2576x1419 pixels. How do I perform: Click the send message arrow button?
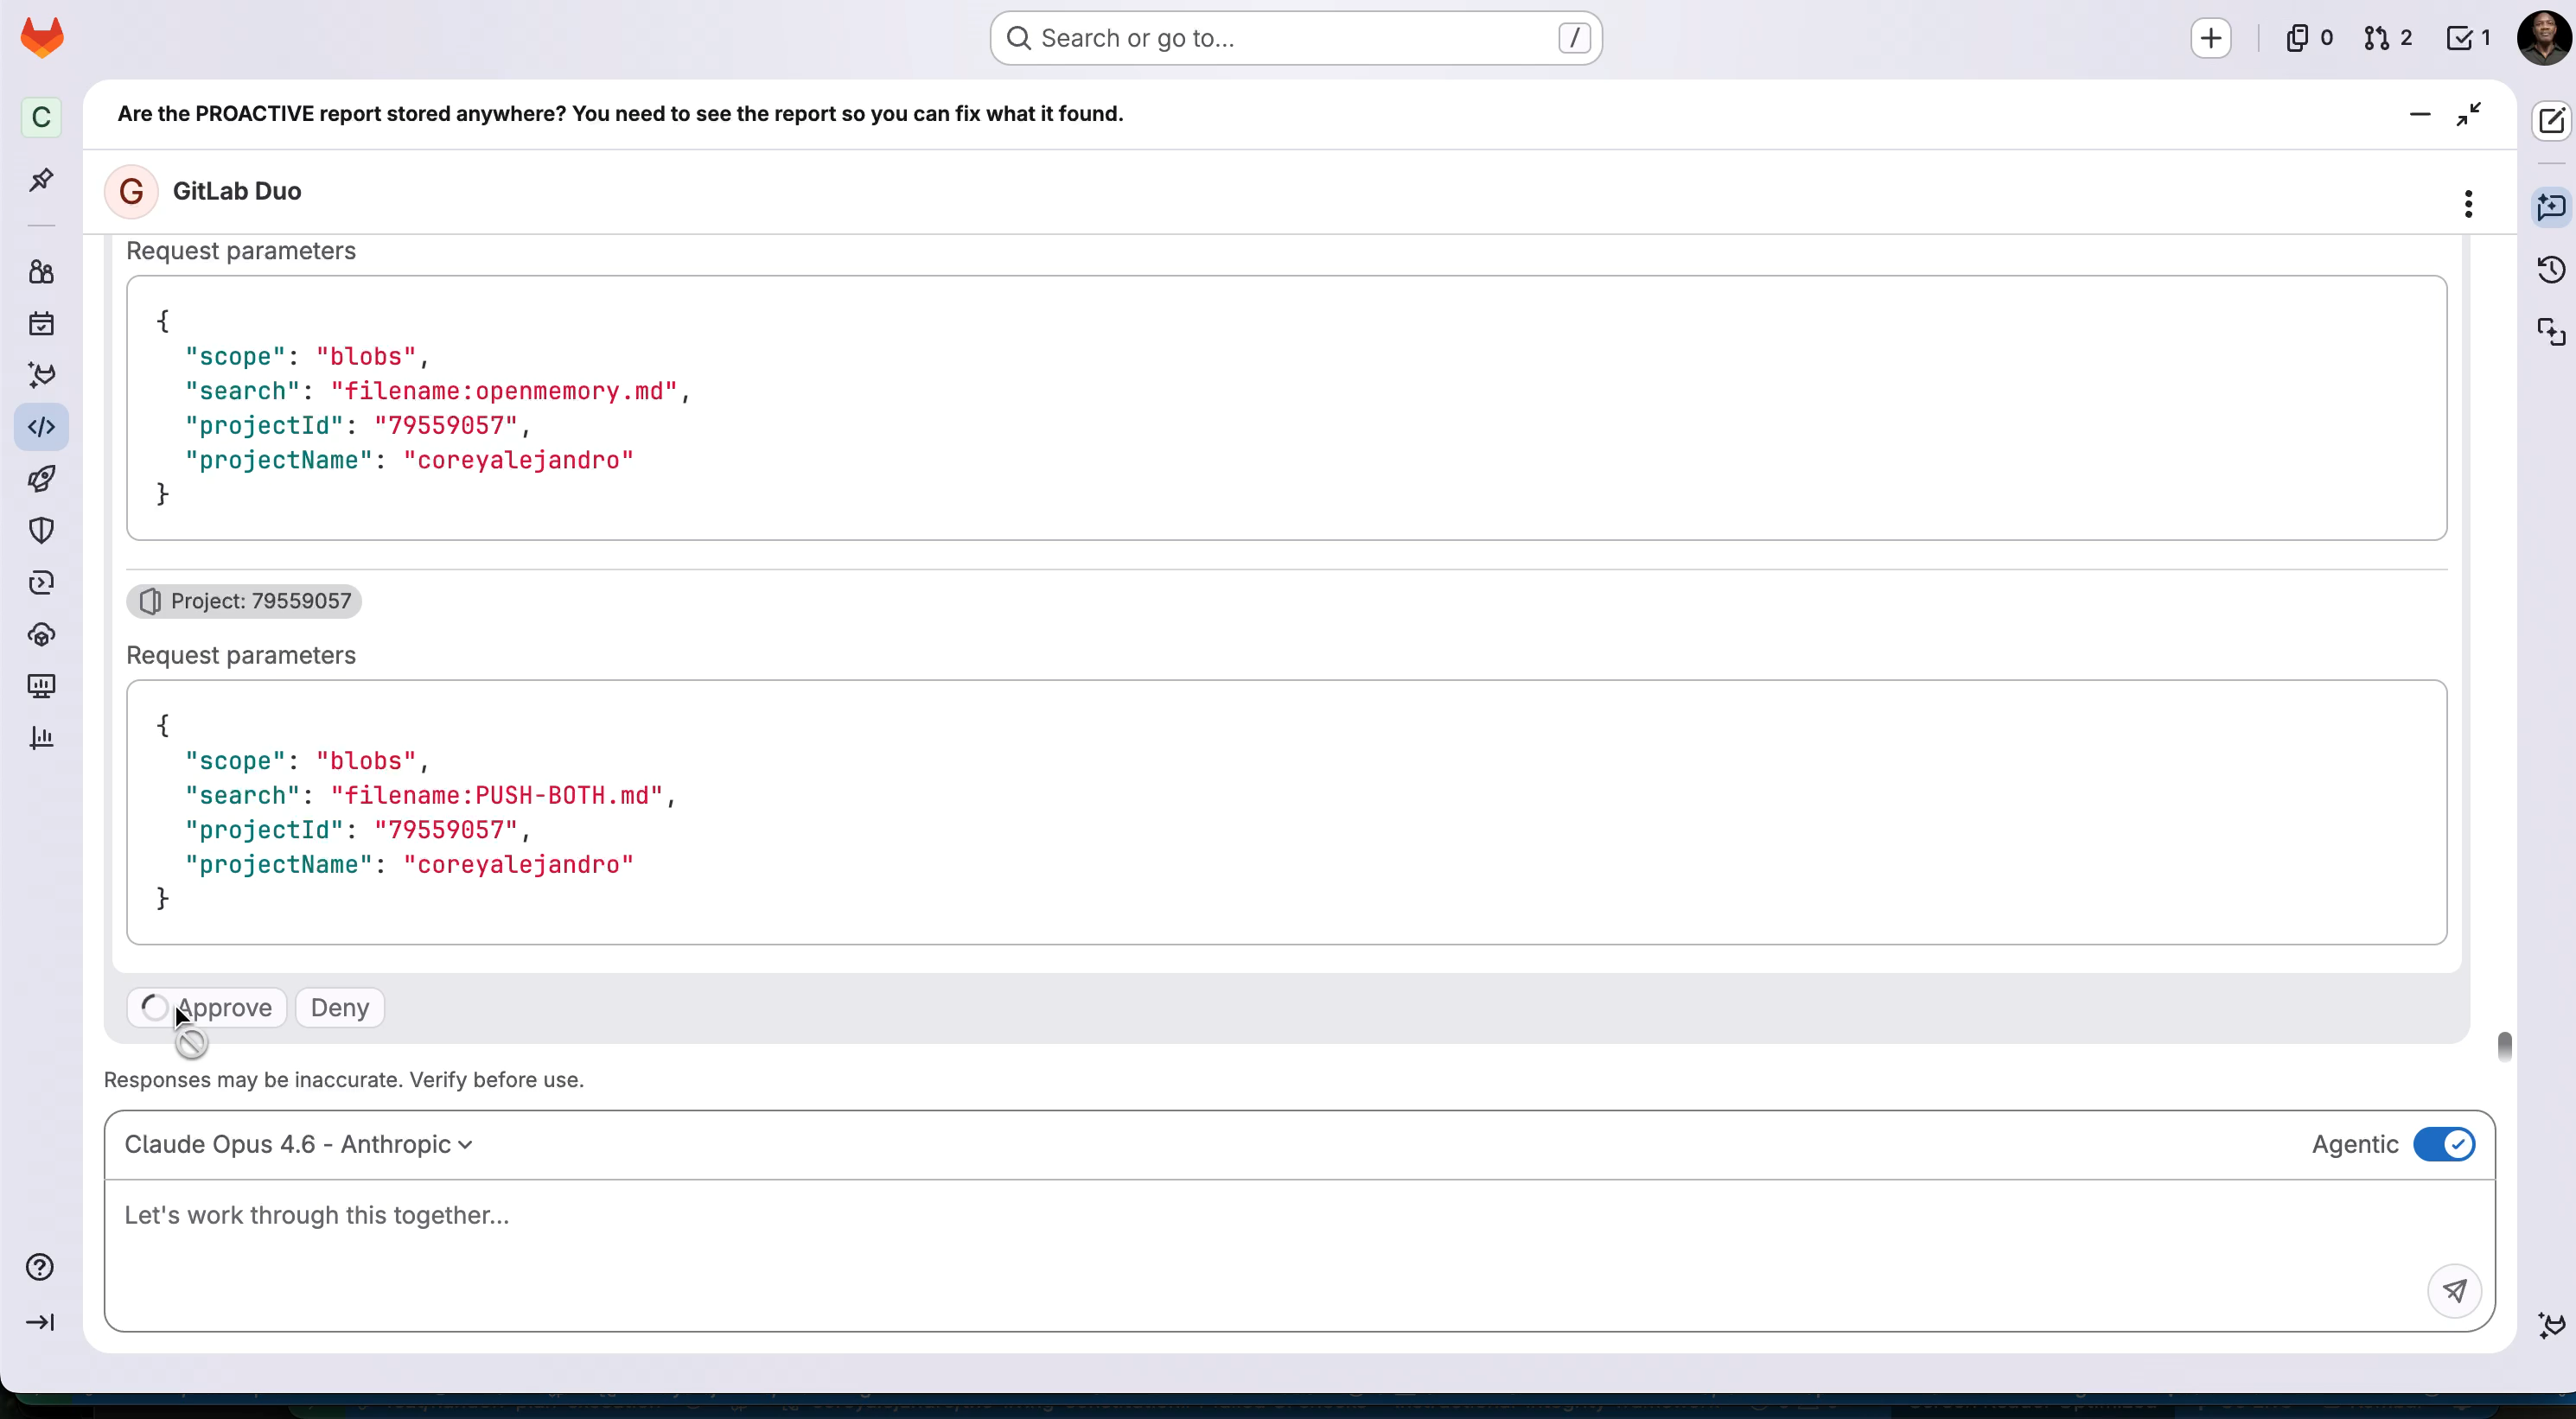2454,1290
